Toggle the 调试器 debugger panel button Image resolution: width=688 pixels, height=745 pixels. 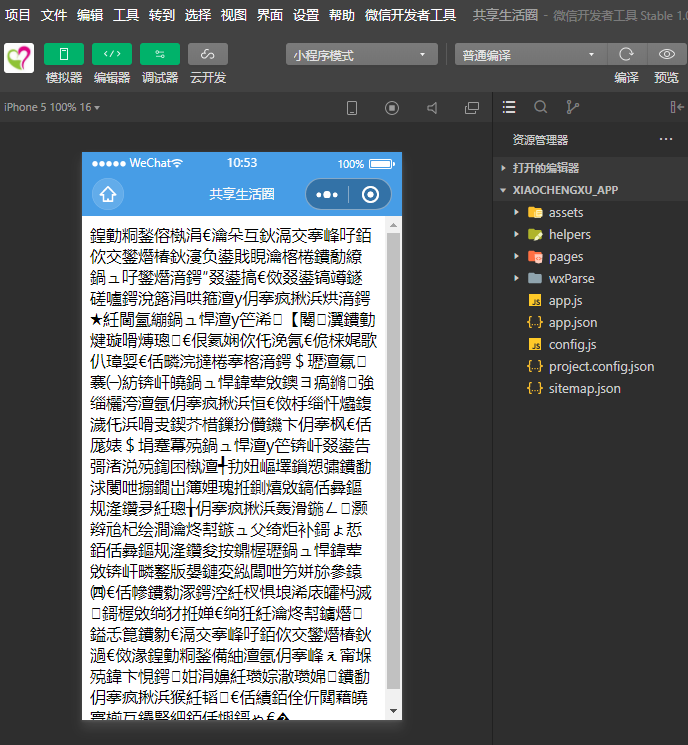[160, 54]
